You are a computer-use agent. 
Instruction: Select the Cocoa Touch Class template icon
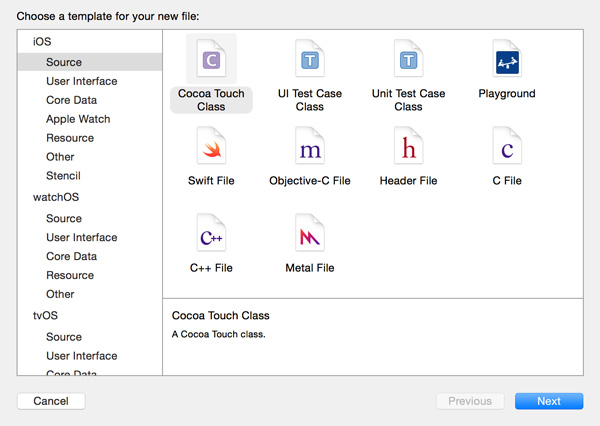211,59
